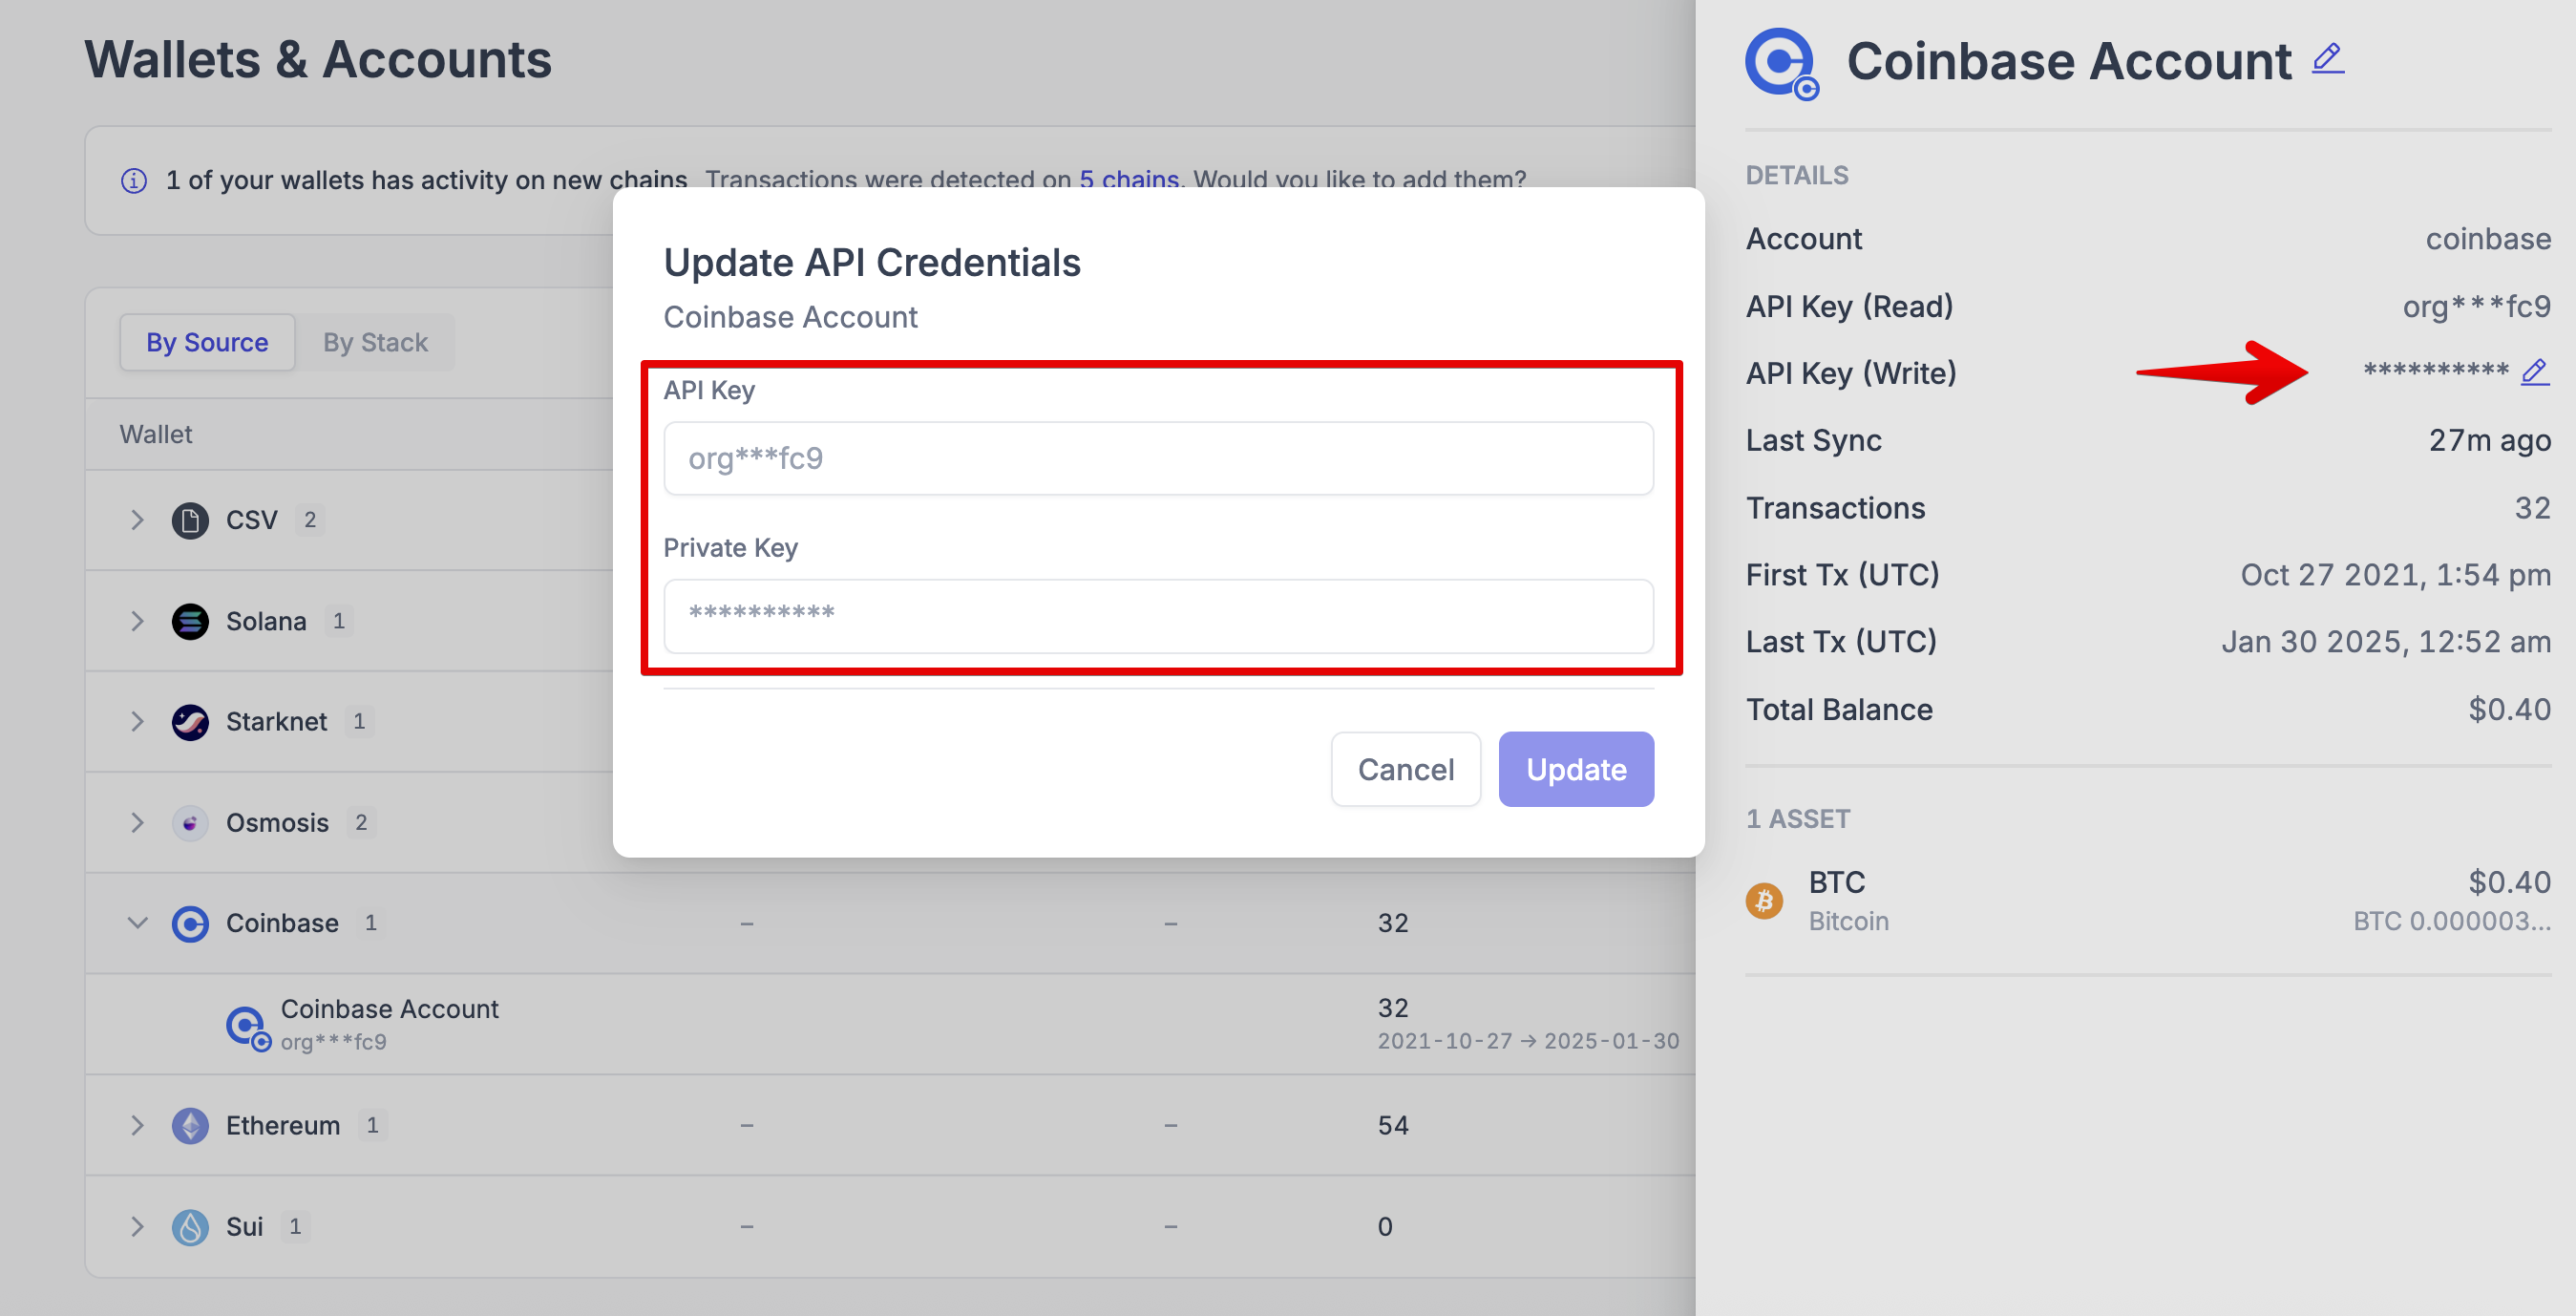
Task: Switch to the By Source tab
Action: coord(207,342)
